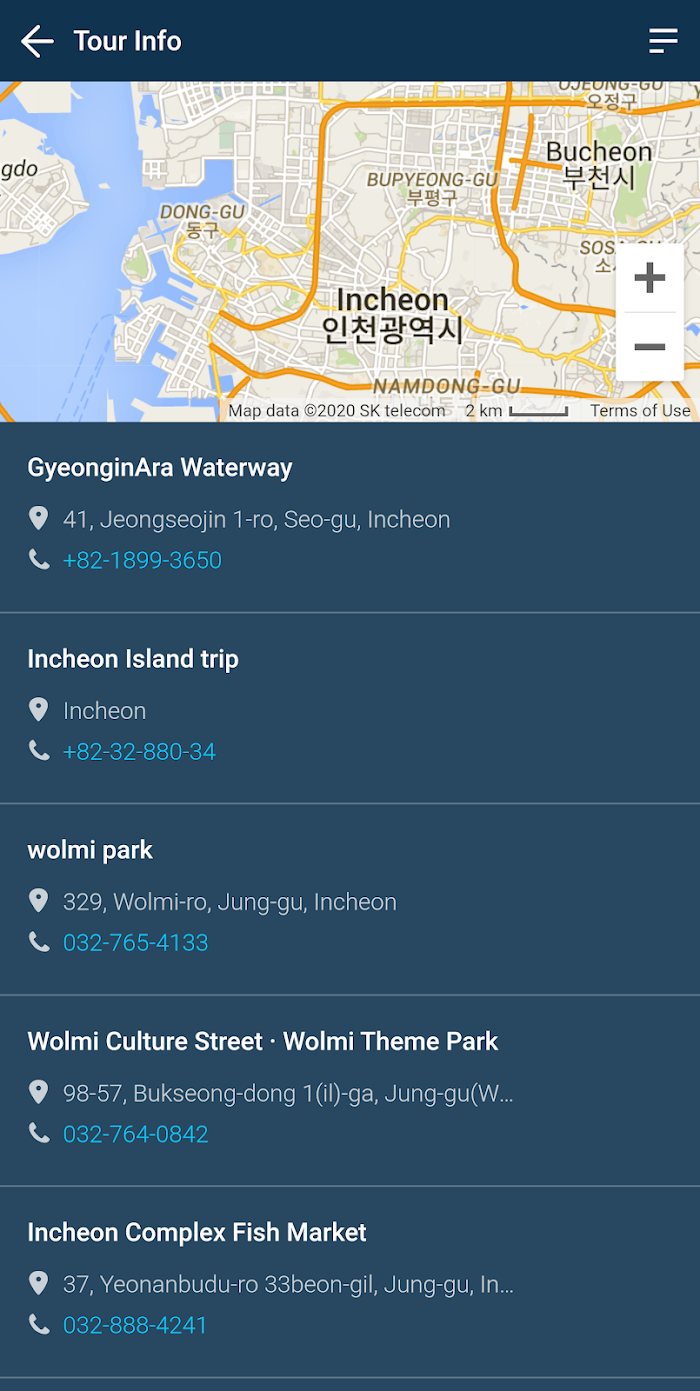Viewport: 700px width, 1391px height.
Task: Call +82-1899-3650 number link
Action: point(142,560)
